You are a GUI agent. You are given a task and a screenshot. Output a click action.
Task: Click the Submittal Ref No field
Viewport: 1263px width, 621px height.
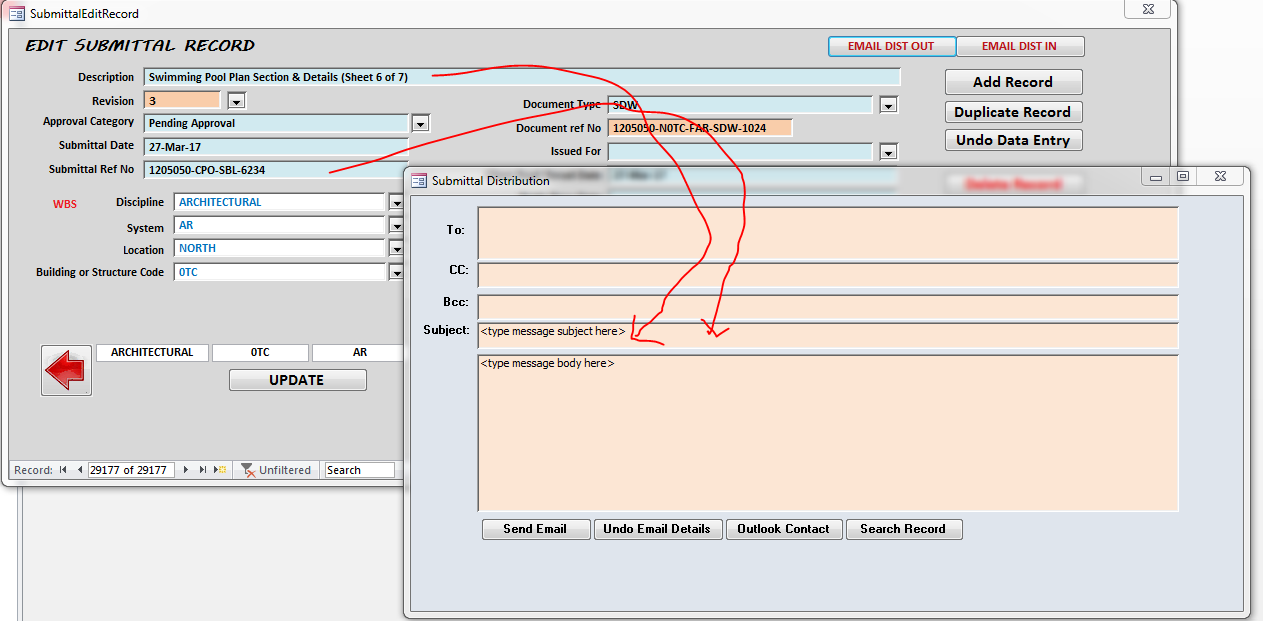click(x=277, y=170)
